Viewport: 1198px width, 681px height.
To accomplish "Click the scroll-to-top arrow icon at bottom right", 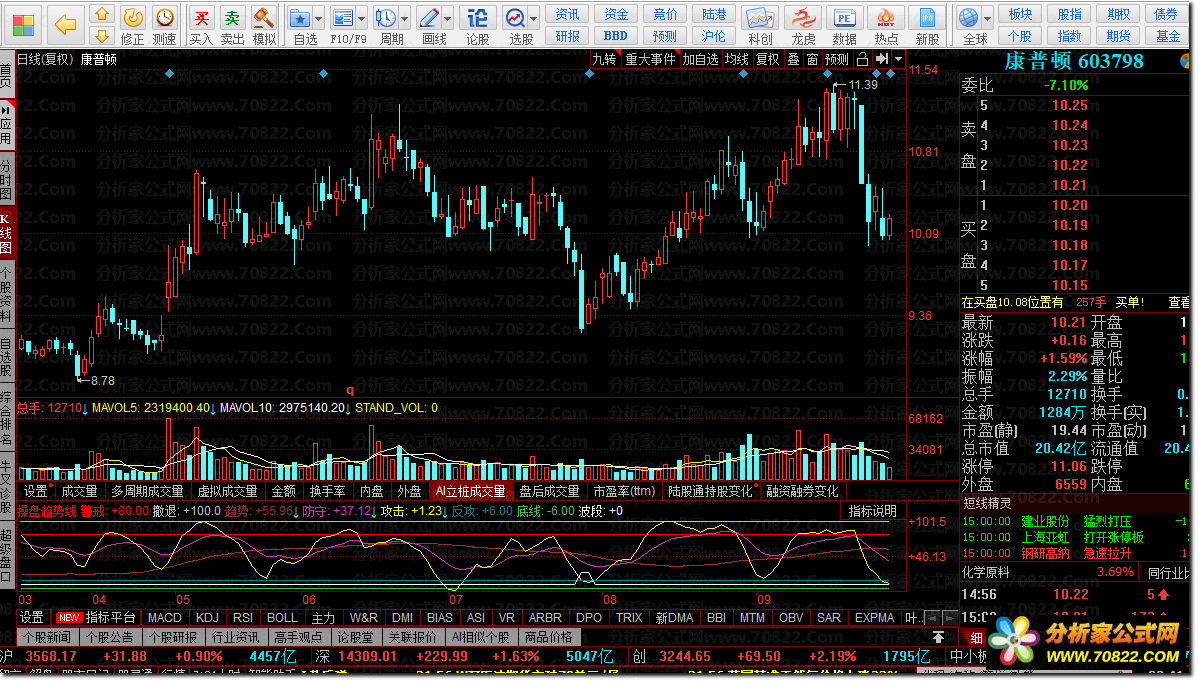I will (x=938, y=637).
